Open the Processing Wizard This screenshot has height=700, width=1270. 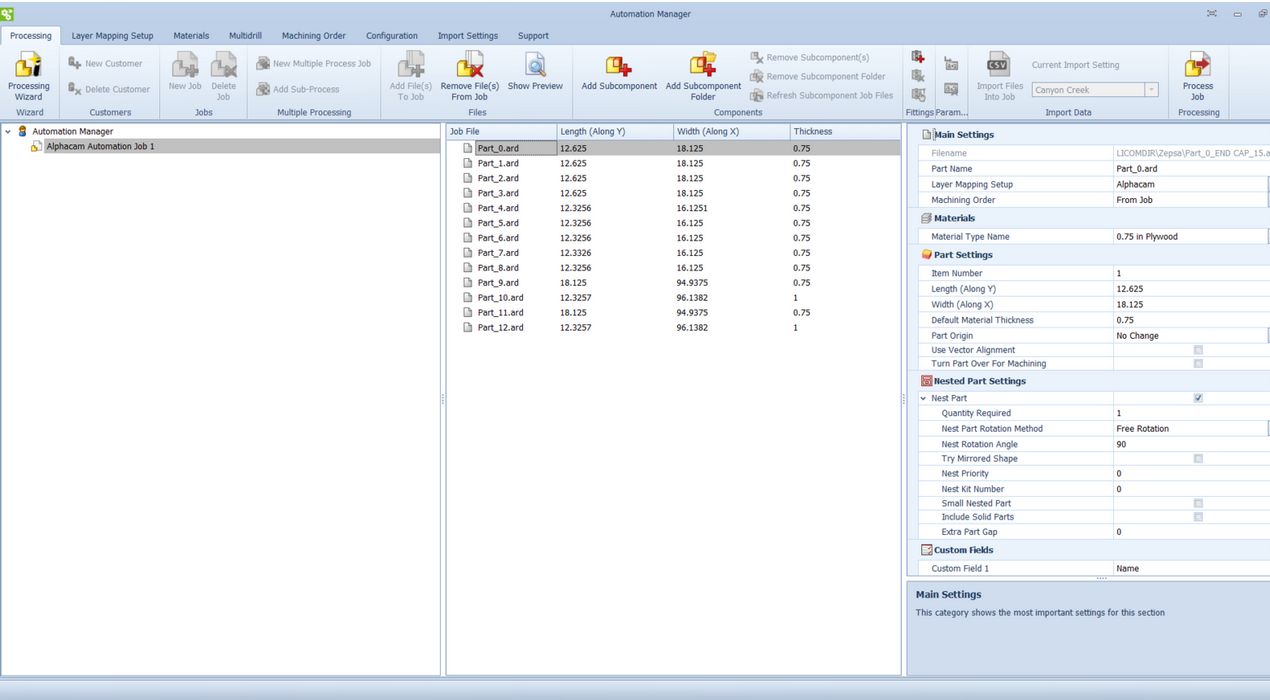[x=28, y=75]
